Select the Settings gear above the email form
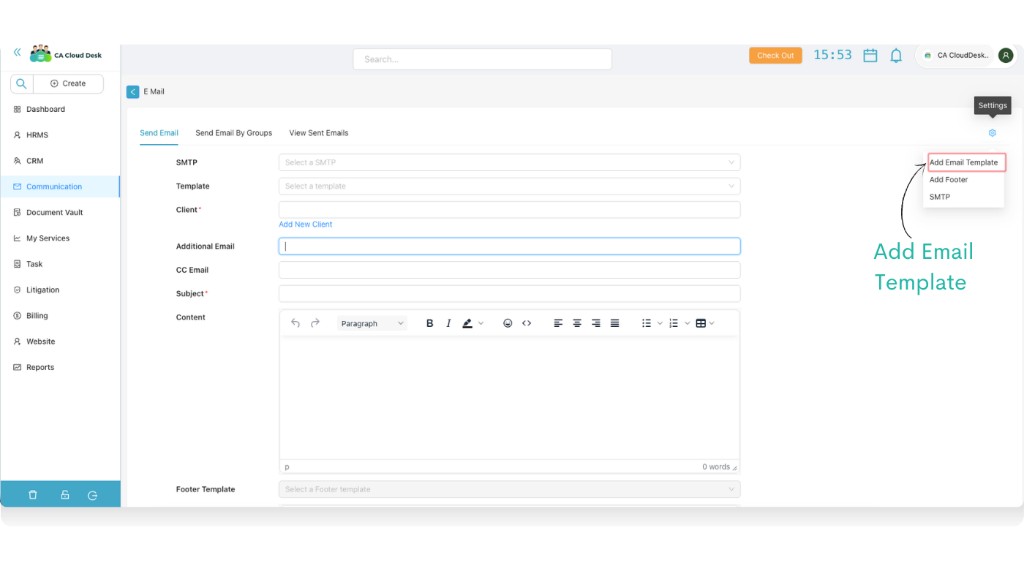 coord(991,132)
